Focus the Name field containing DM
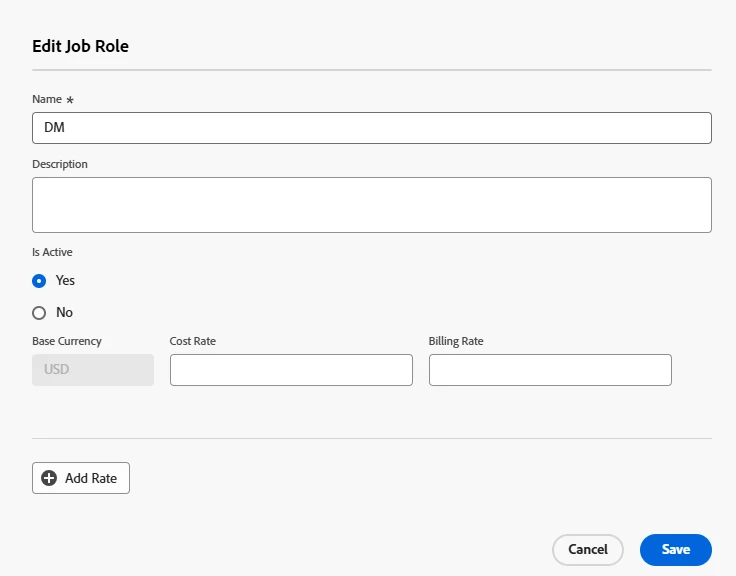This screenshot has width=736, height=576. tap(371, 128)
